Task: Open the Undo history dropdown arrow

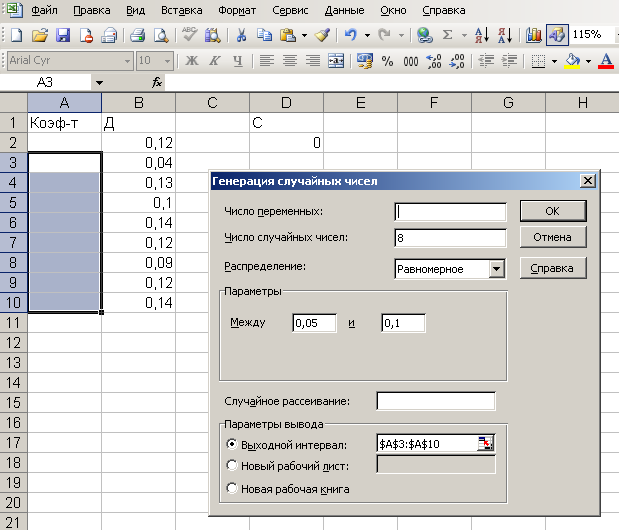Action: click(x=367, y=35)
